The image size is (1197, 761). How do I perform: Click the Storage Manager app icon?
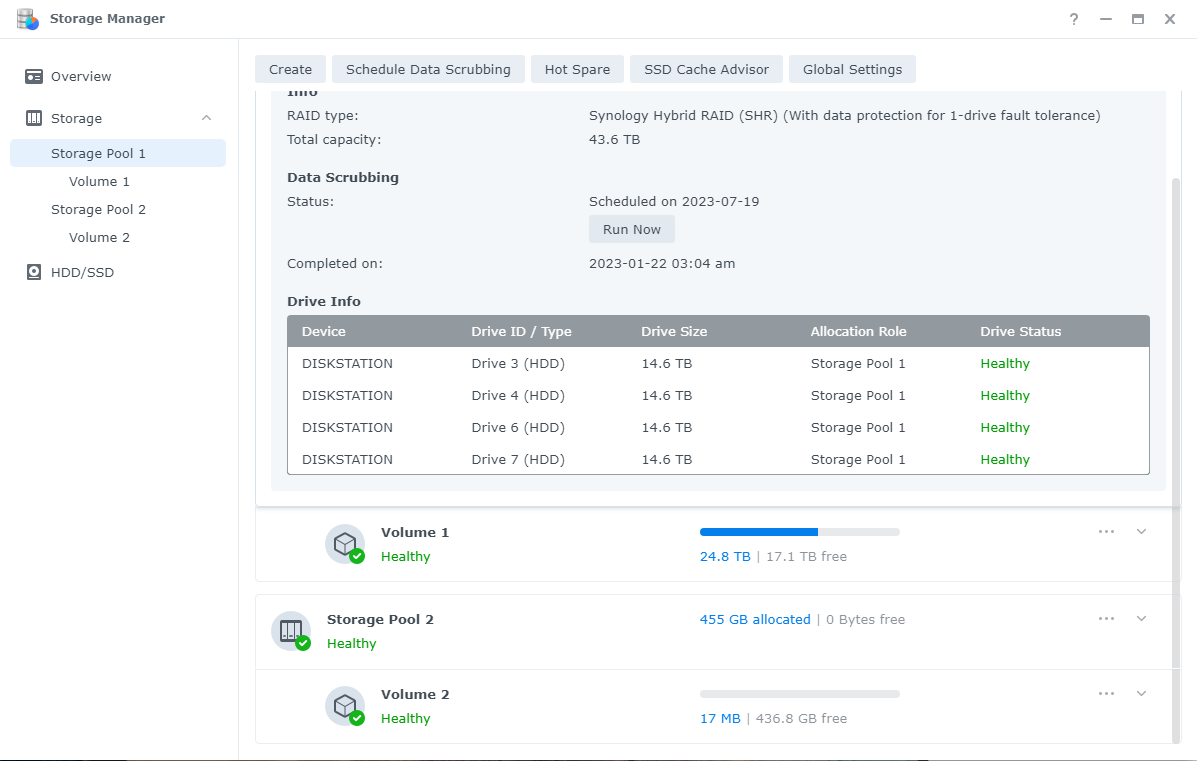click(28, 19)
